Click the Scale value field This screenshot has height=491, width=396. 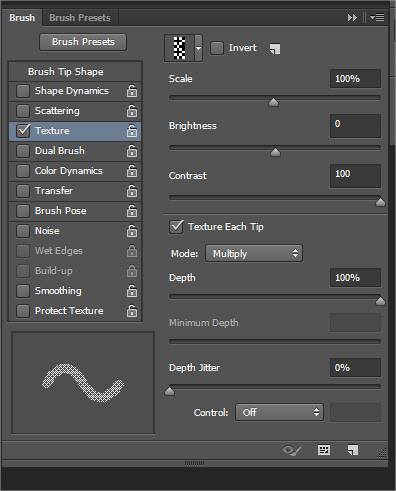pyautogui.click(x=355, y=79)
